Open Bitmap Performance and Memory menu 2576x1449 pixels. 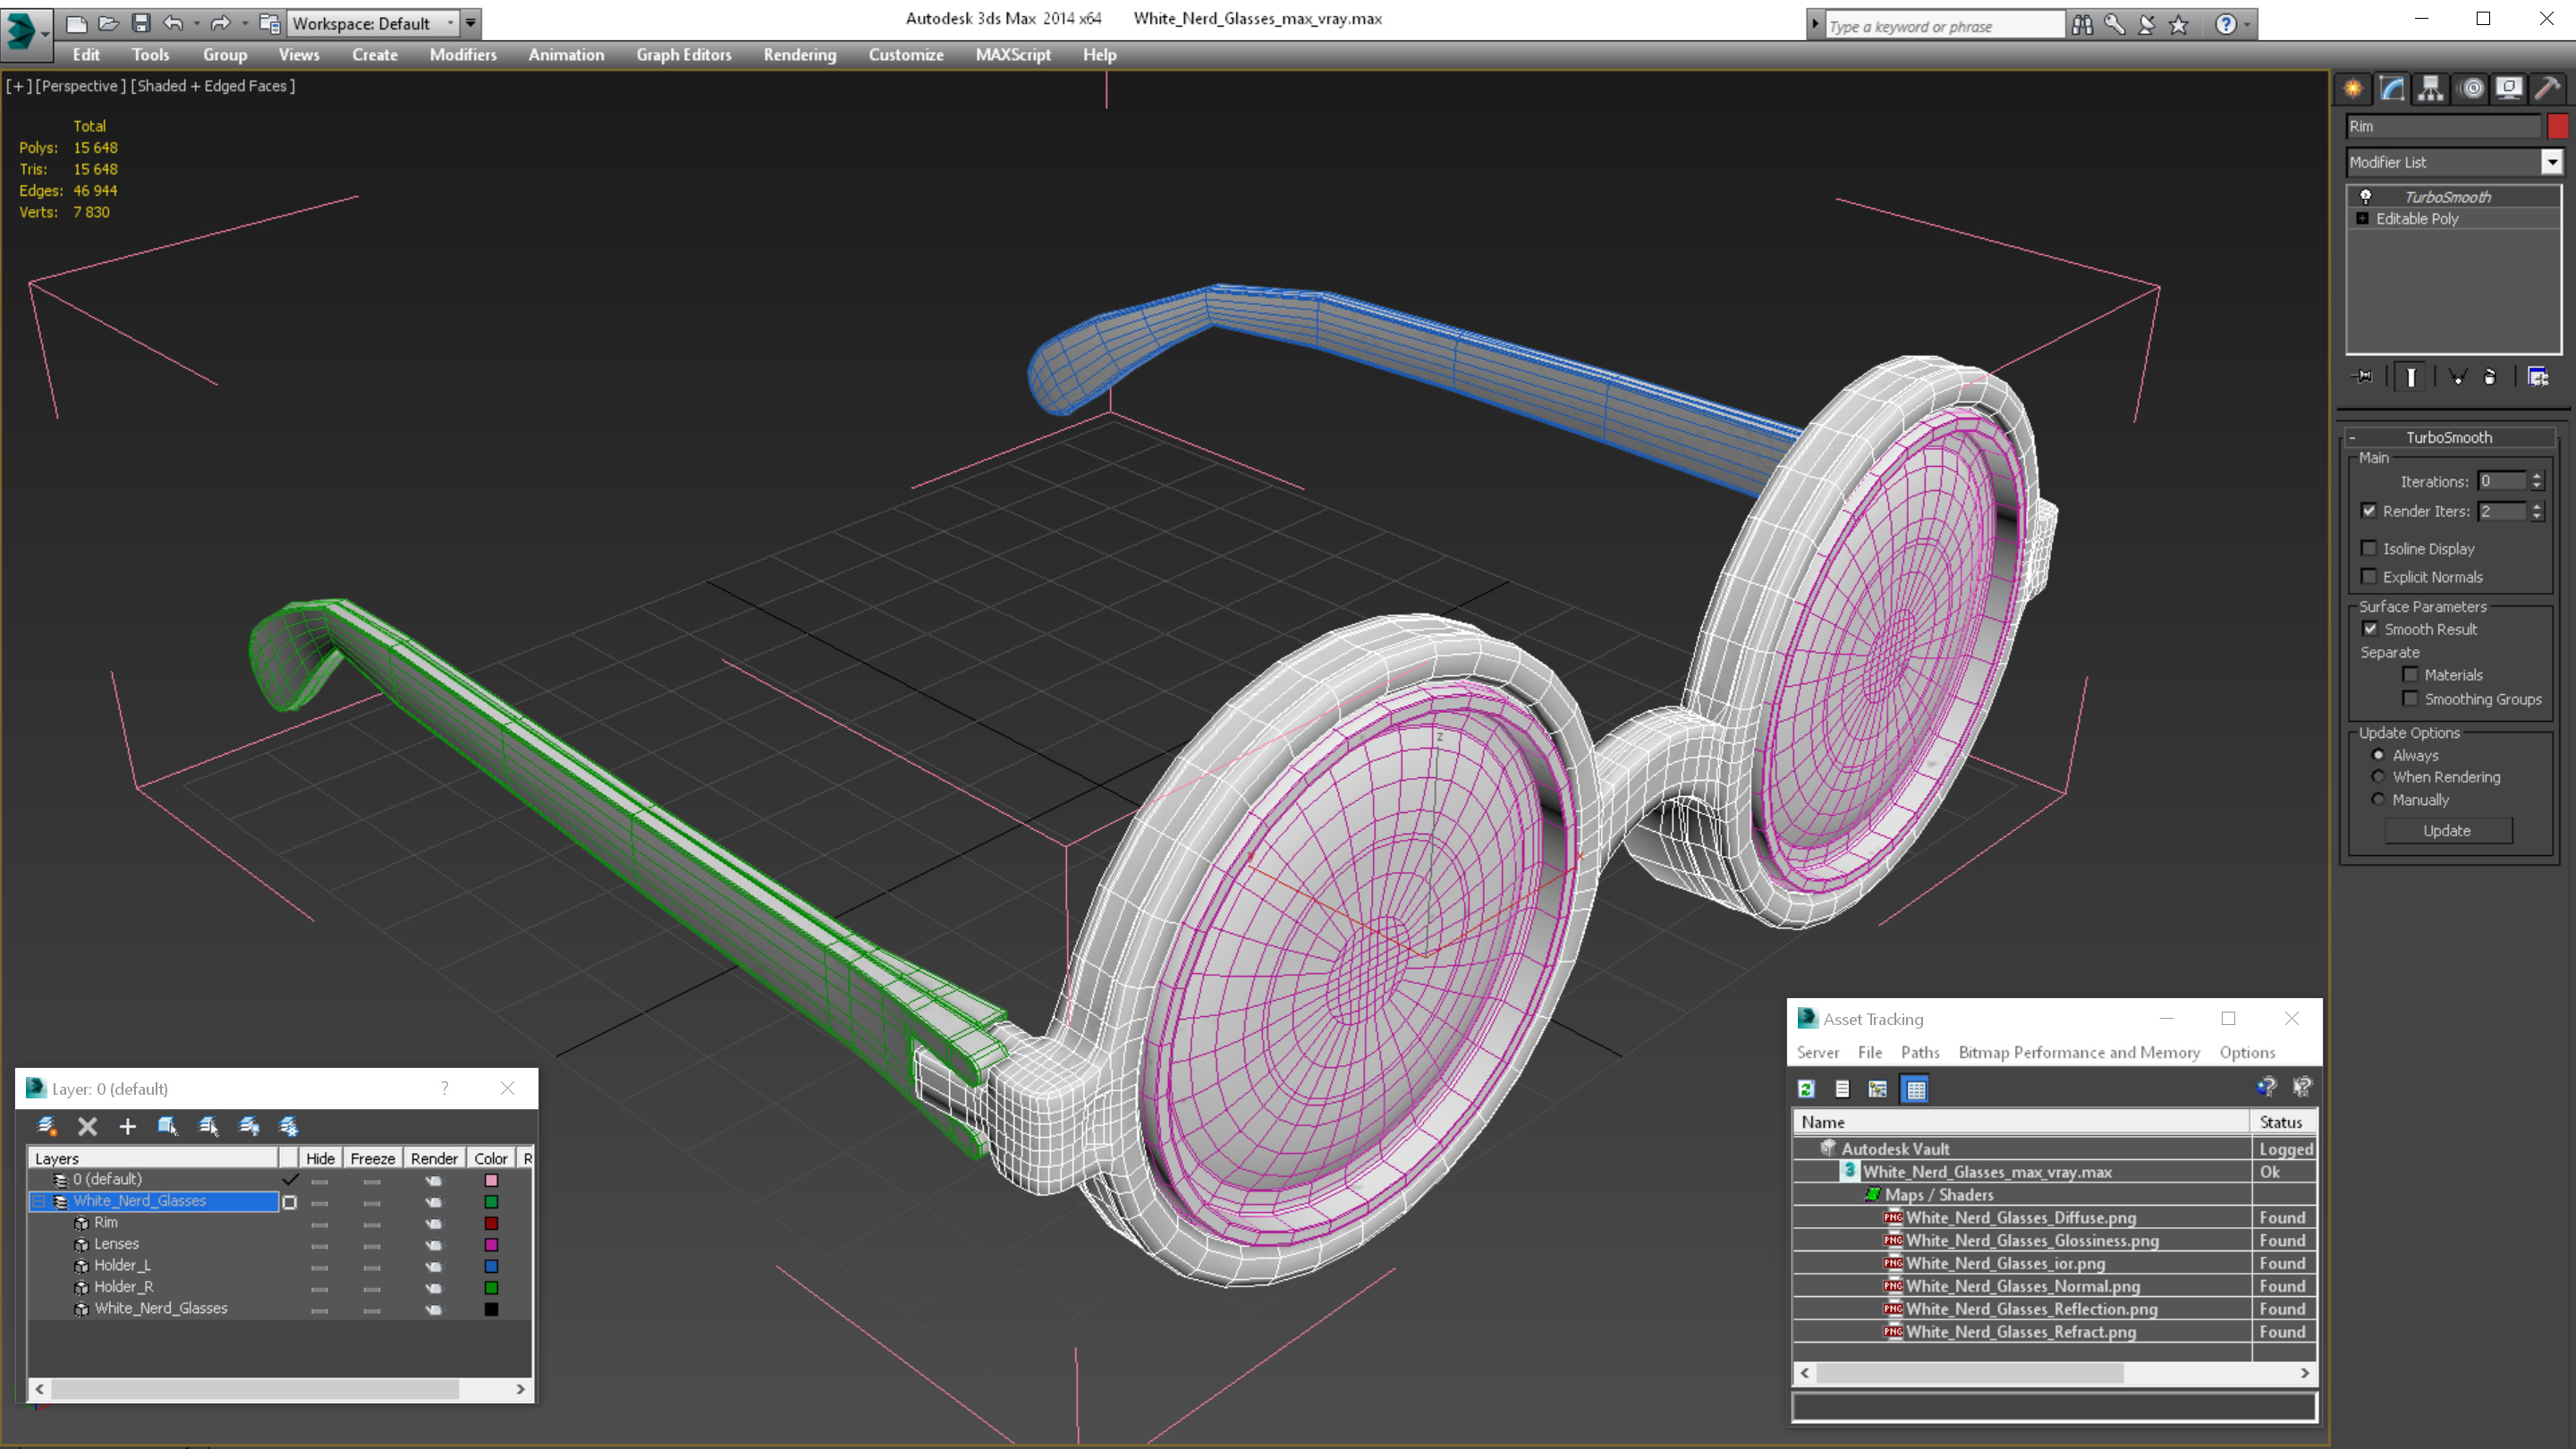pyautogui.click(x=2079, y=1052)
